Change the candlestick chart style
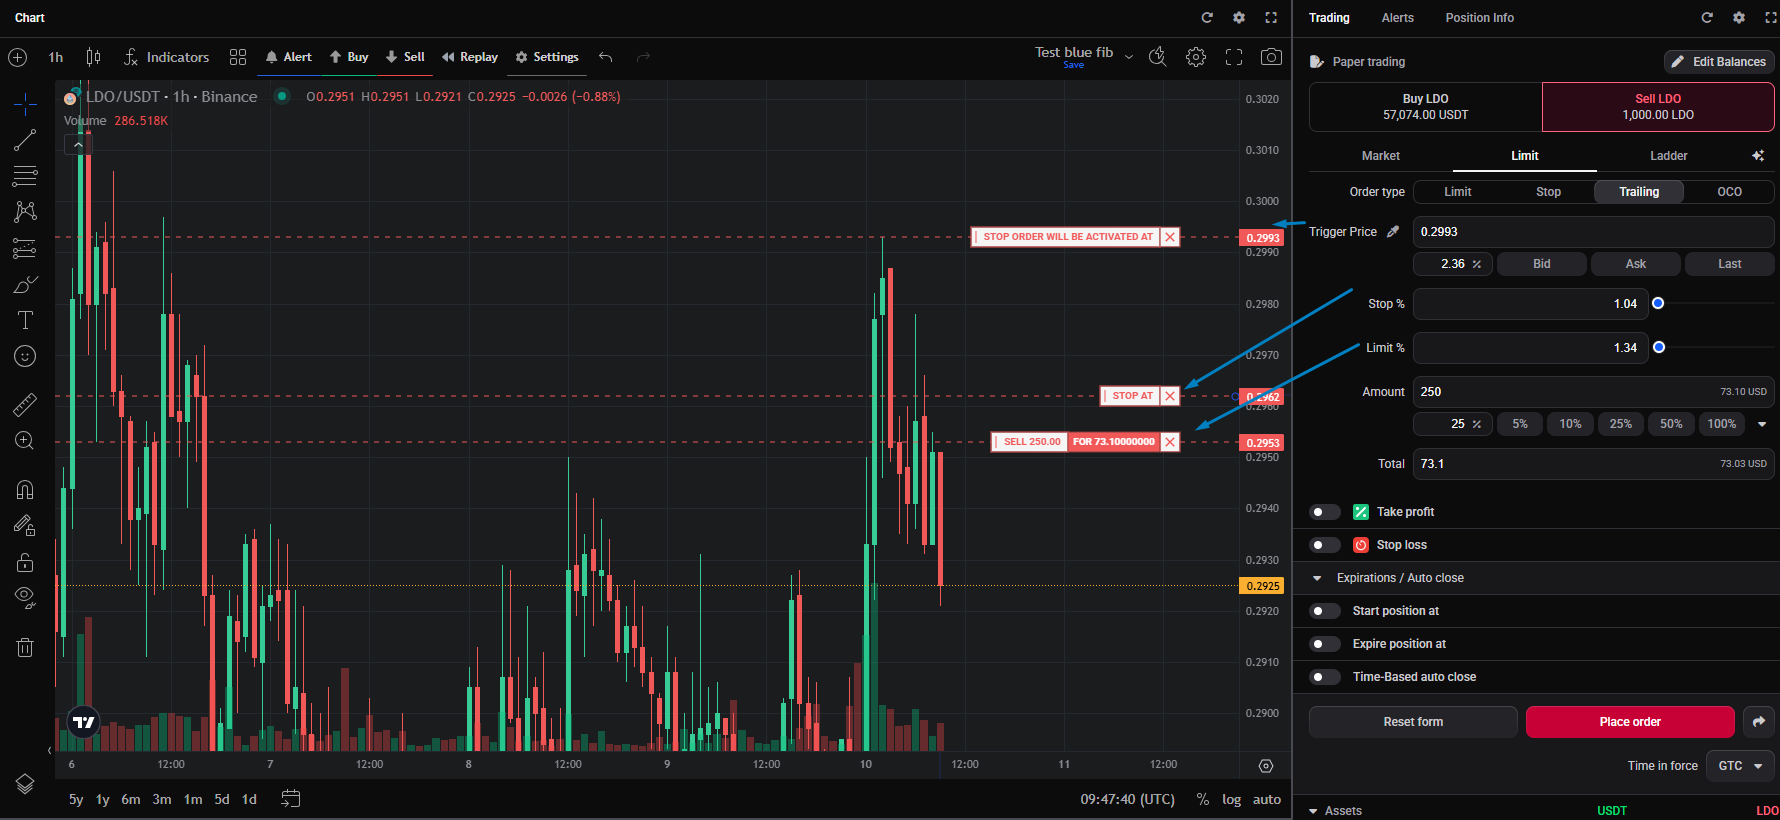 tap(93, 57)
